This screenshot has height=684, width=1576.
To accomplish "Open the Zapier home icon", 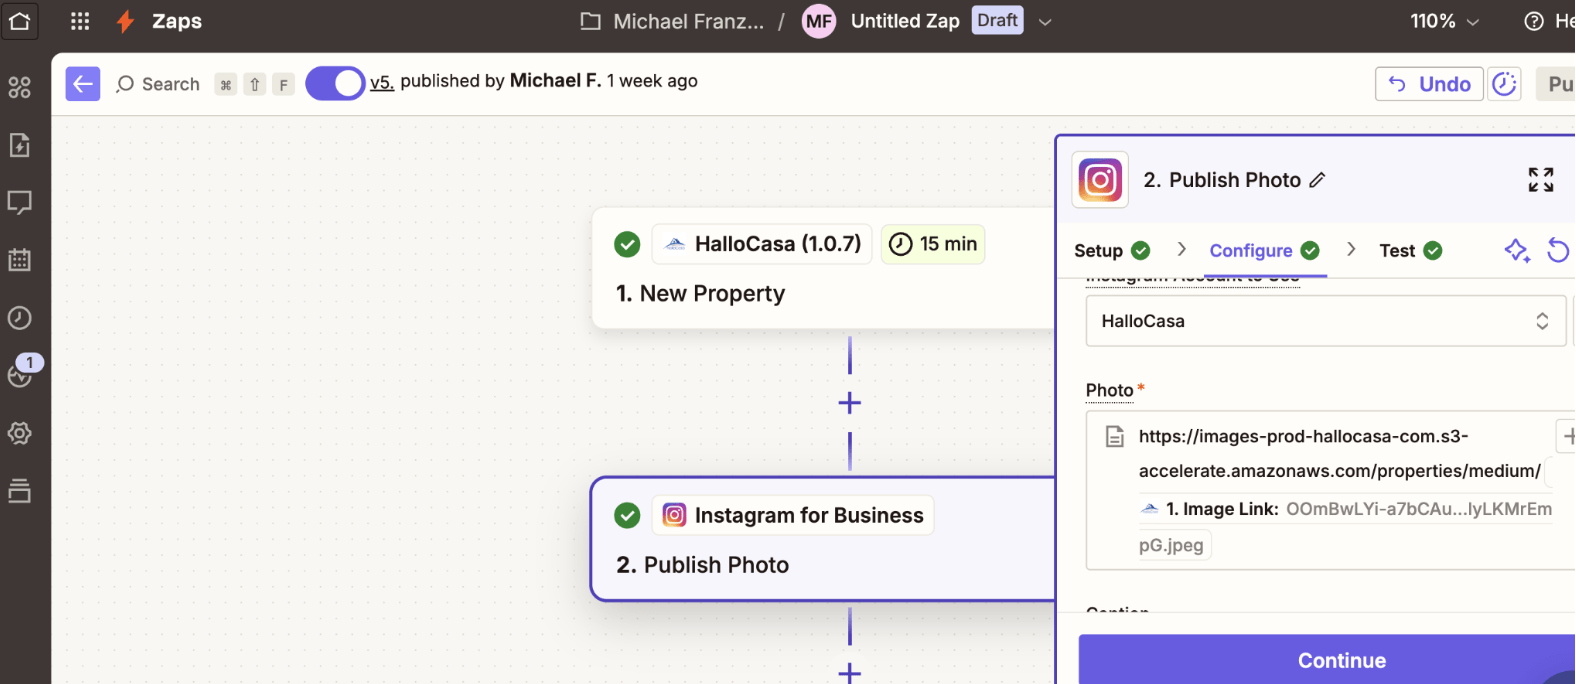I will pyautogui.click(x=20, y=21).
